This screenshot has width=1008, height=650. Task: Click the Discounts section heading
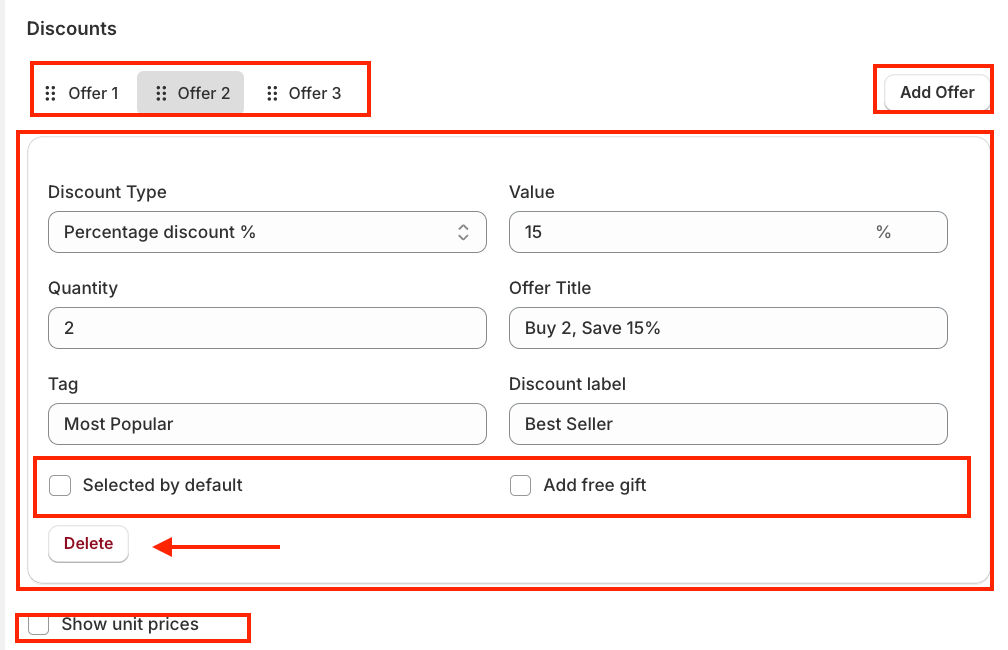72,29
